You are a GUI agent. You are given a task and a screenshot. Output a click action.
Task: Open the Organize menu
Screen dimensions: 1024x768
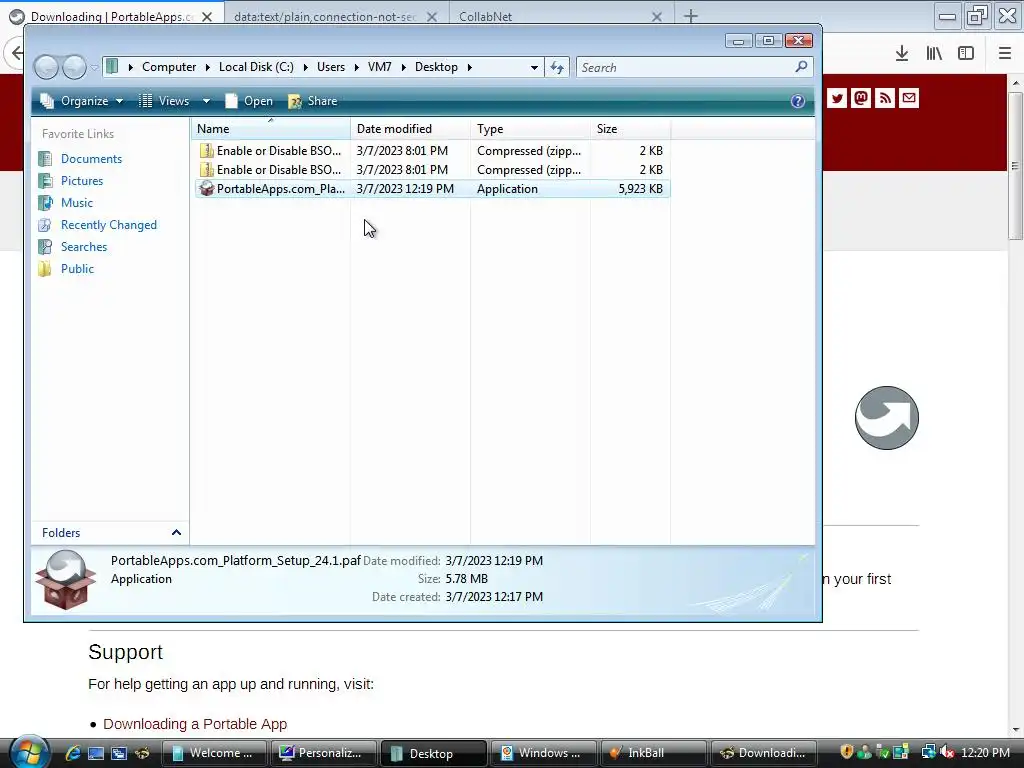pos(82,101)
